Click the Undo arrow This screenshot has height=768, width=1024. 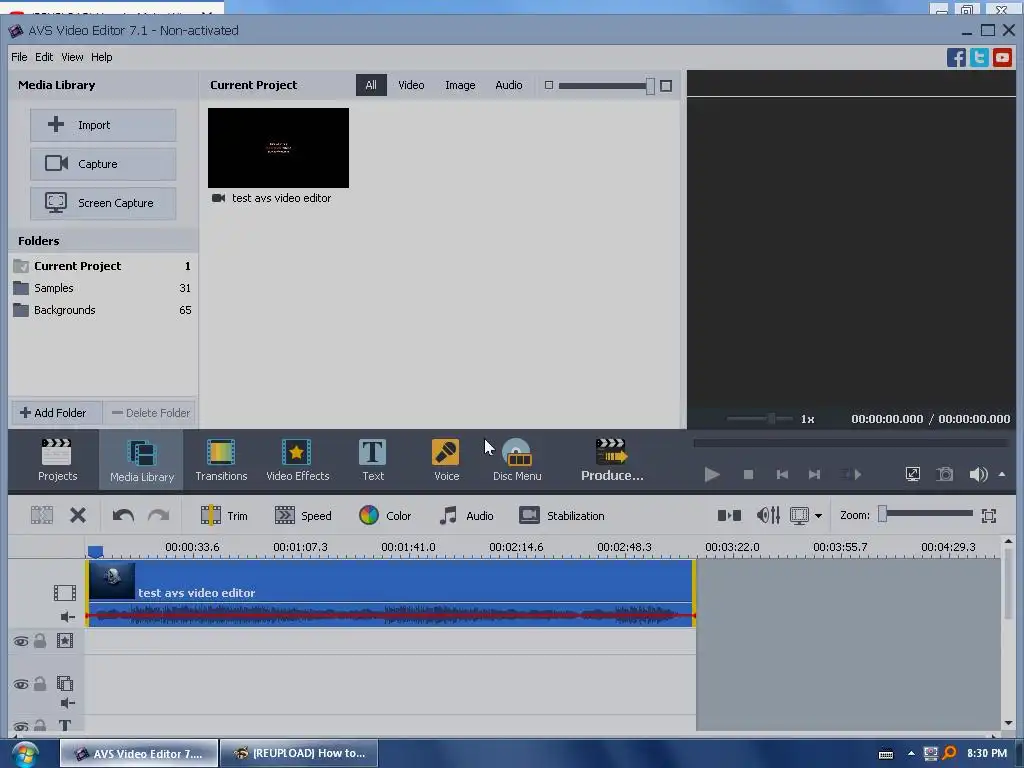(123, 515)
